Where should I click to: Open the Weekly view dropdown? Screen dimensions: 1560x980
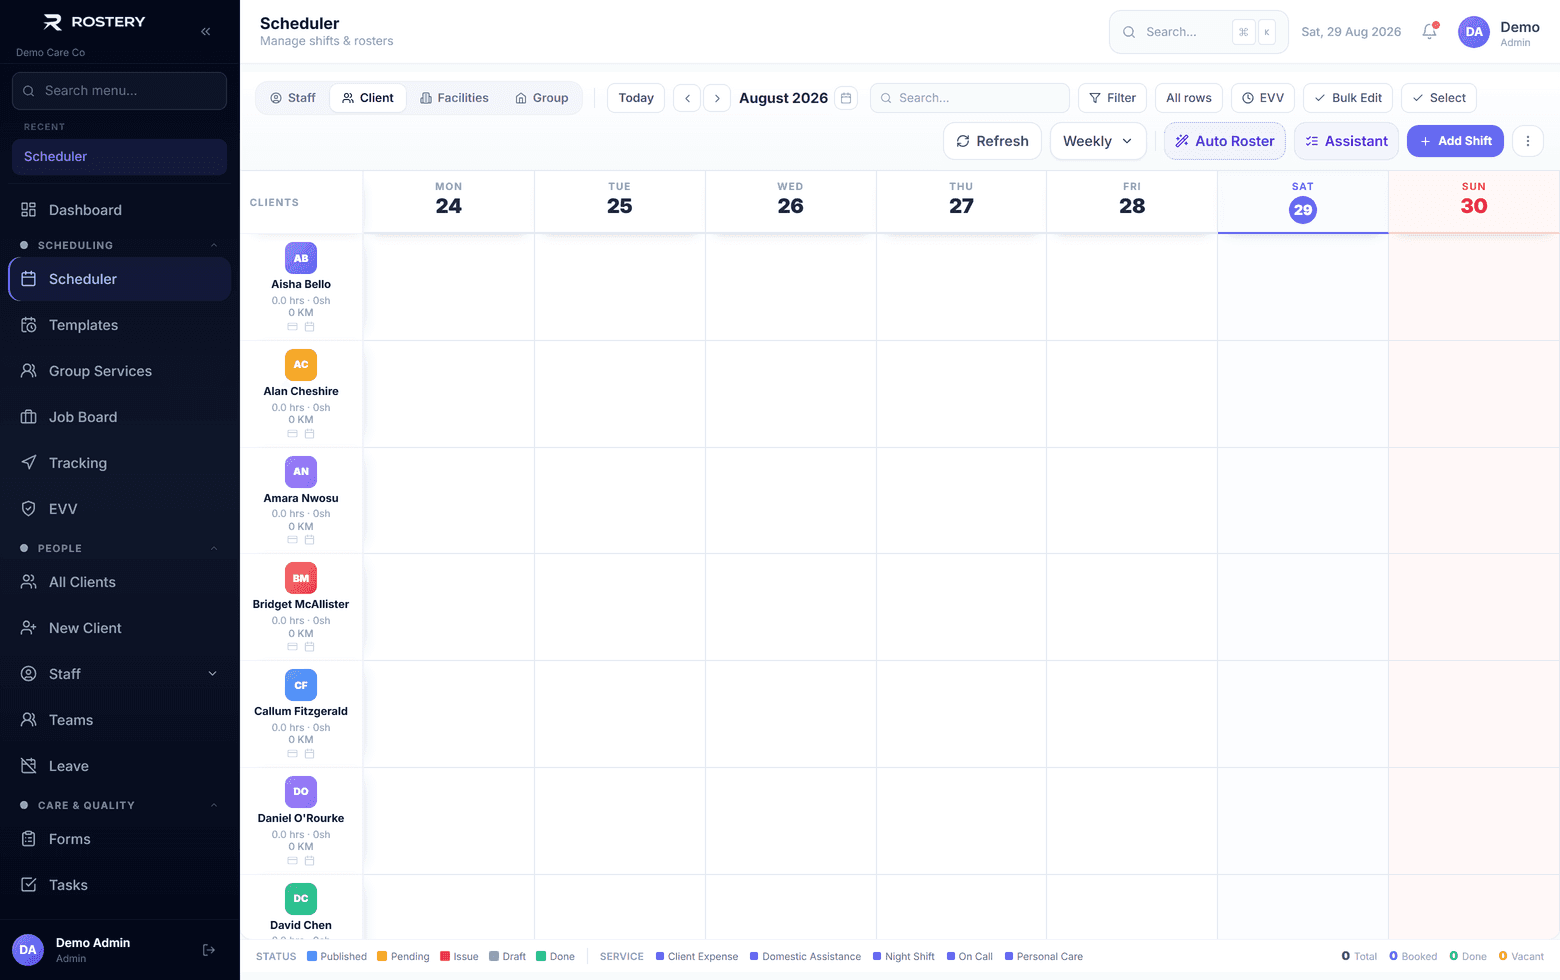pos(1098,141)
